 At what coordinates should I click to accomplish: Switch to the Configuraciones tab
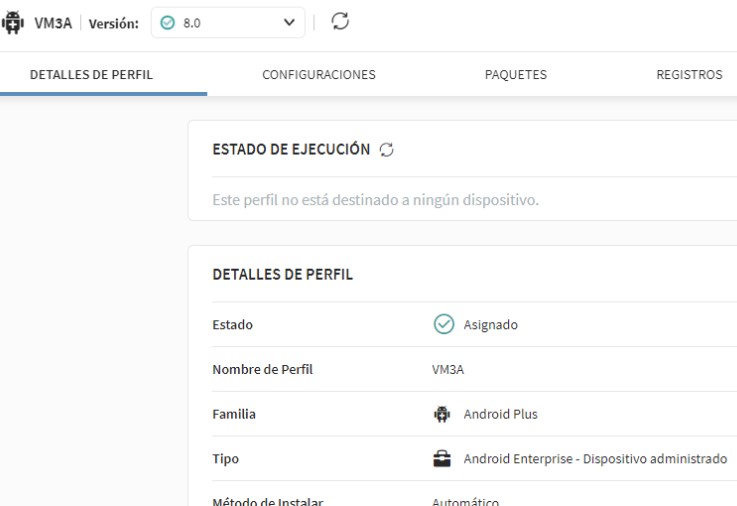point(318,75)
